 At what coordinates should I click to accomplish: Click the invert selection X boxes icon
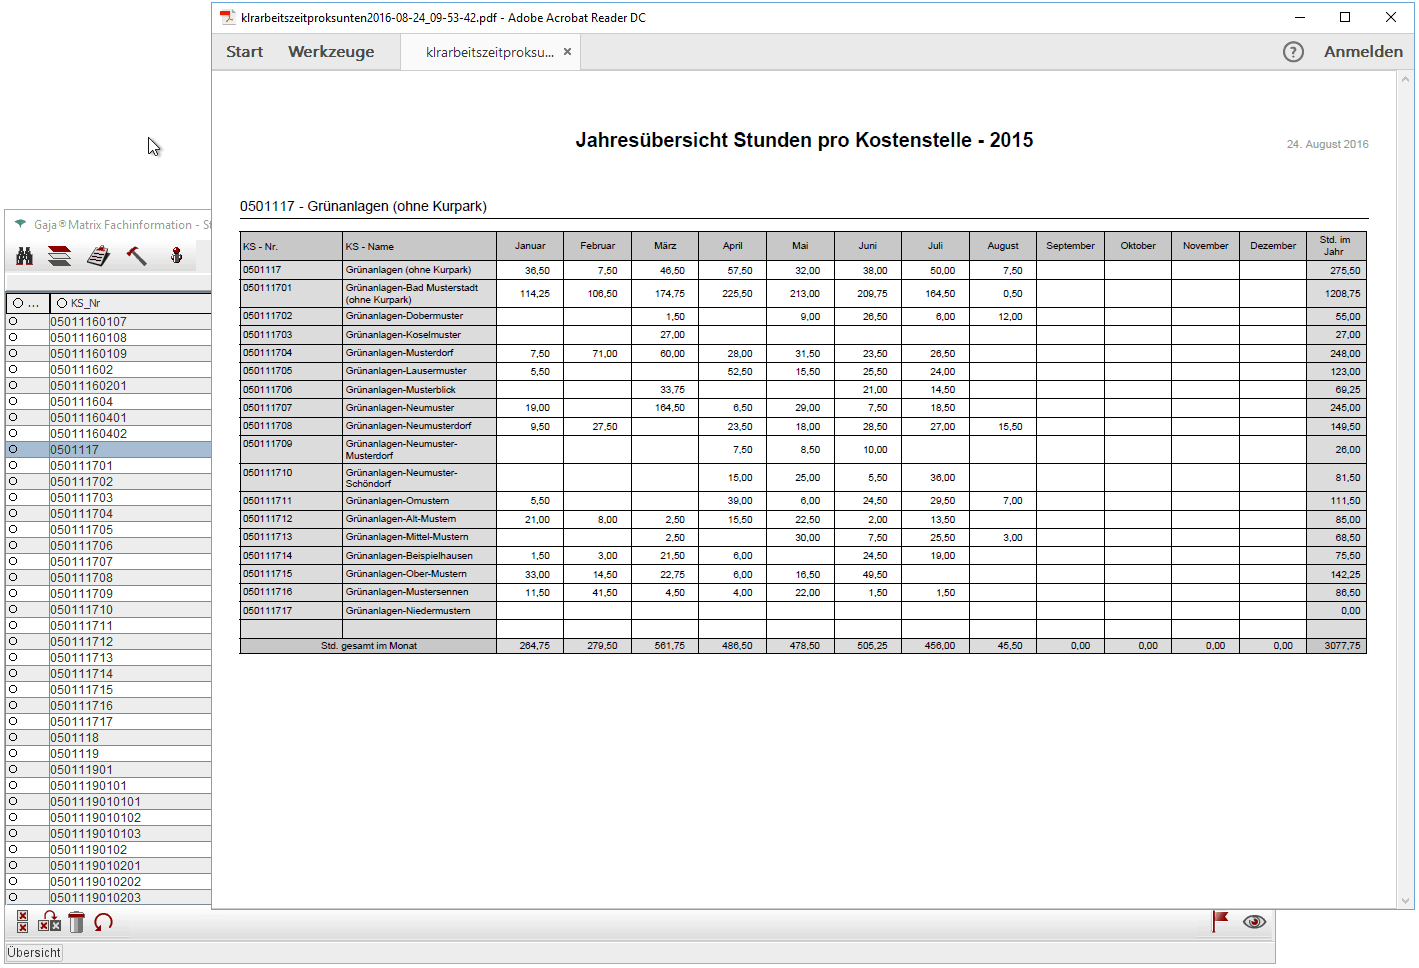coord(50,922)
